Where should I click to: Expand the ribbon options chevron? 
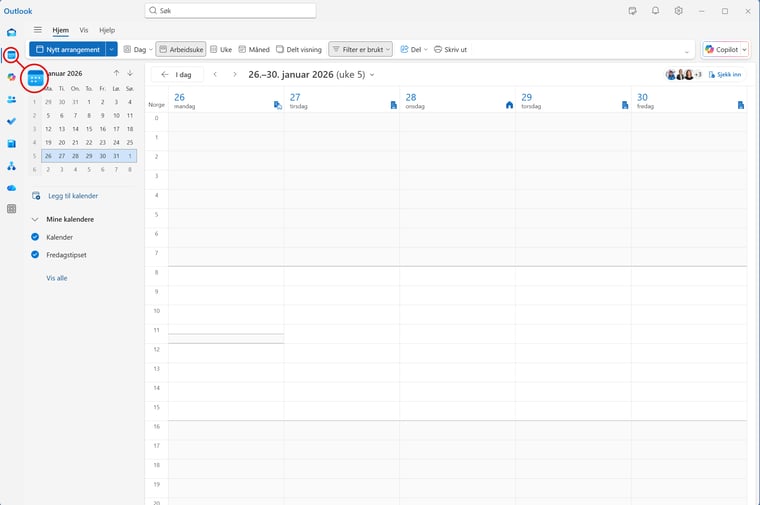point(687,52)
